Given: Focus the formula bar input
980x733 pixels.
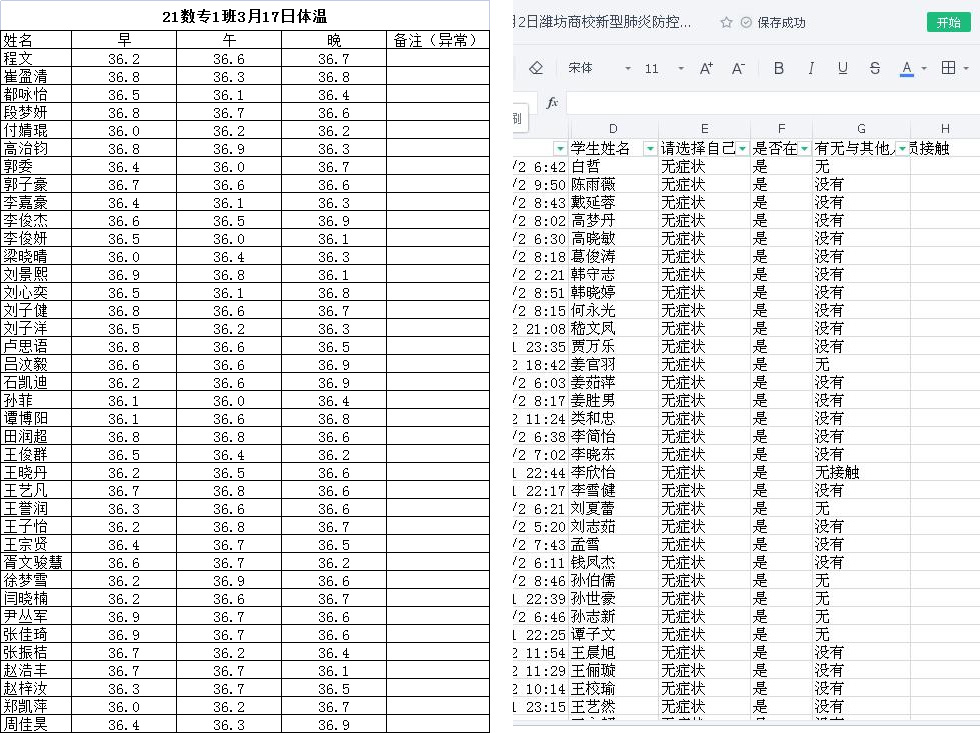Looking at the screenshot, I should (773, 102).
